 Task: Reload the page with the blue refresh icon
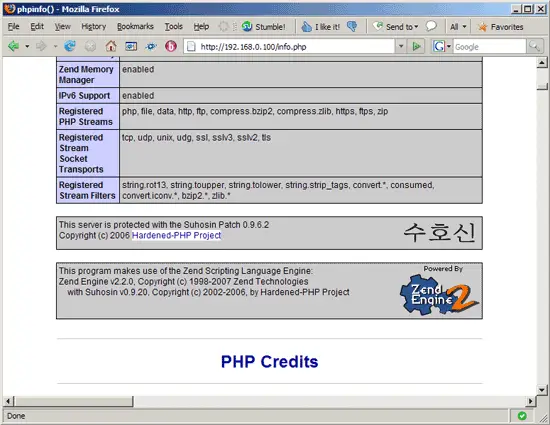pos(70,46)
